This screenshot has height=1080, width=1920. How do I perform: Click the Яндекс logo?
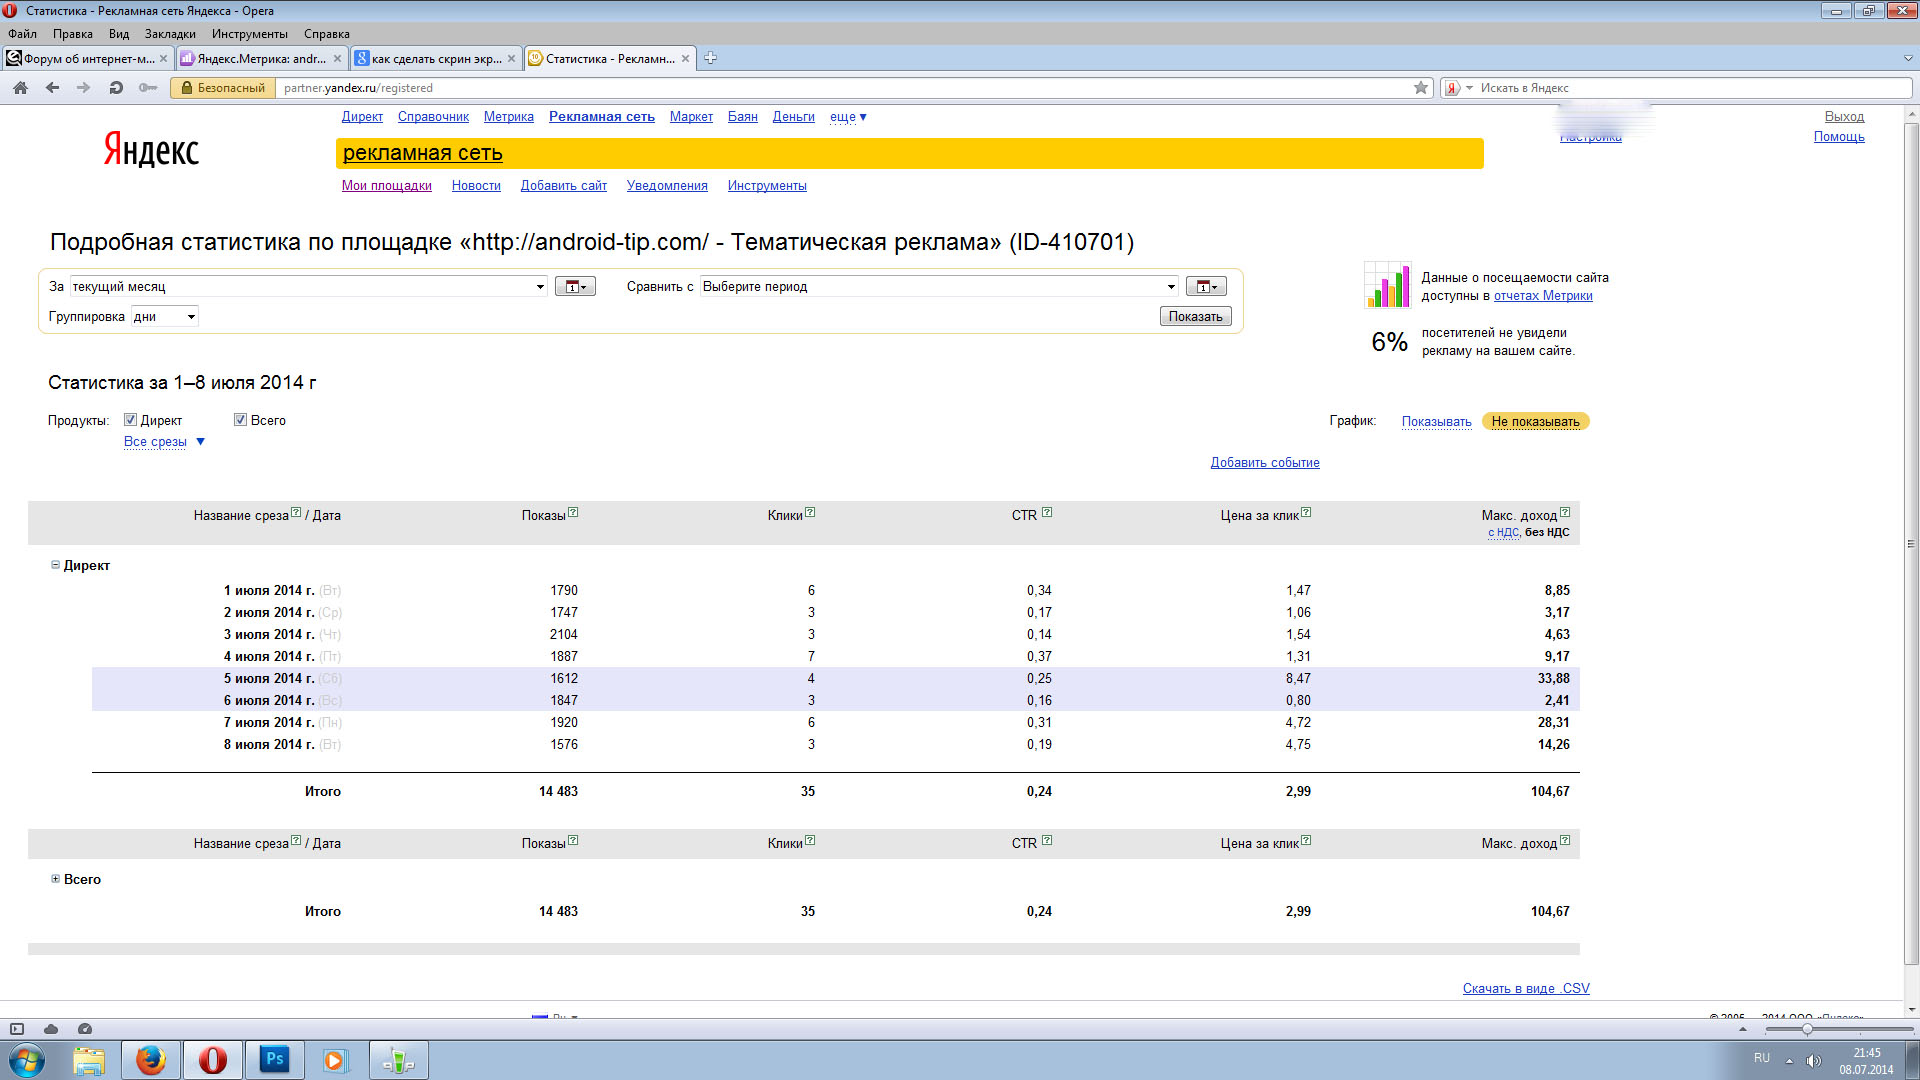pos(151,150)
